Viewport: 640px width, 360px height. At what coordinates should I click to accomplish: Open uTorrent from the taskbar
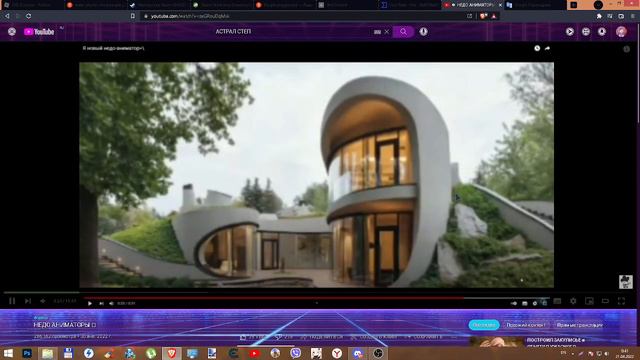151,353
